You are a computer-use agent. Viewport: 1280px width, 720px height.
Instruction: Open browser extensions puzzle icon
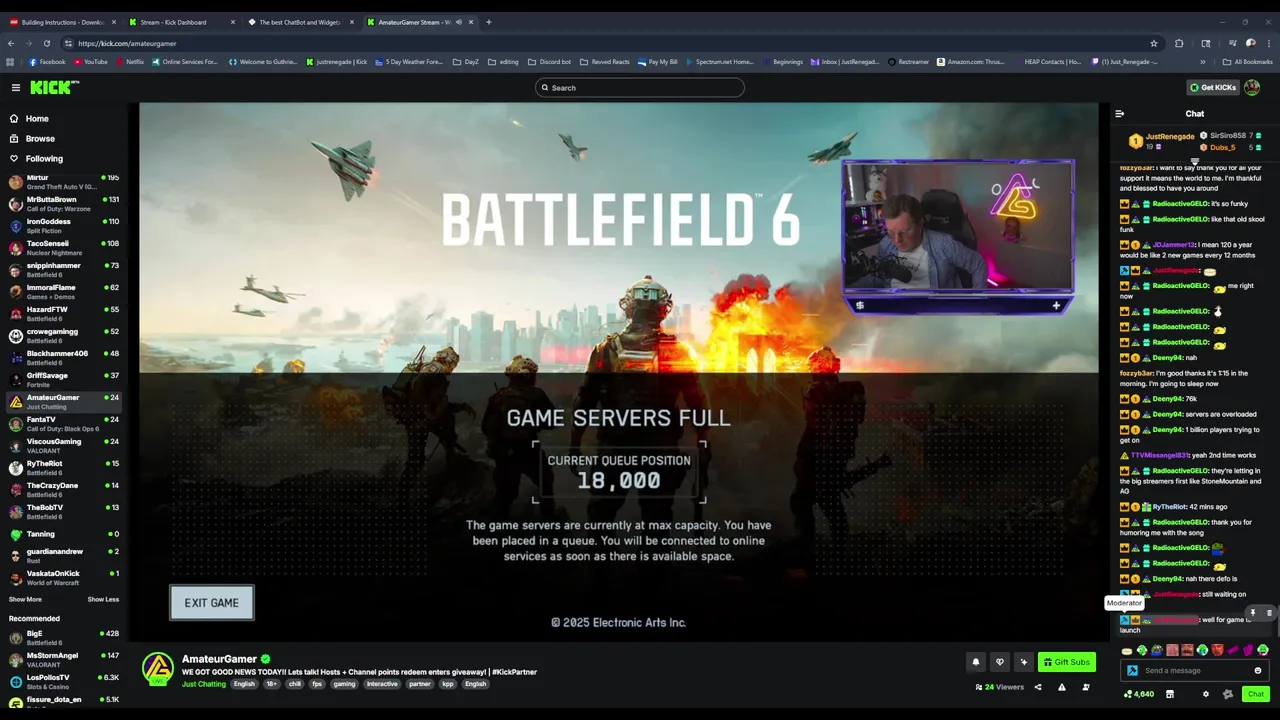pyautogui.click(x=1179, y=43)
